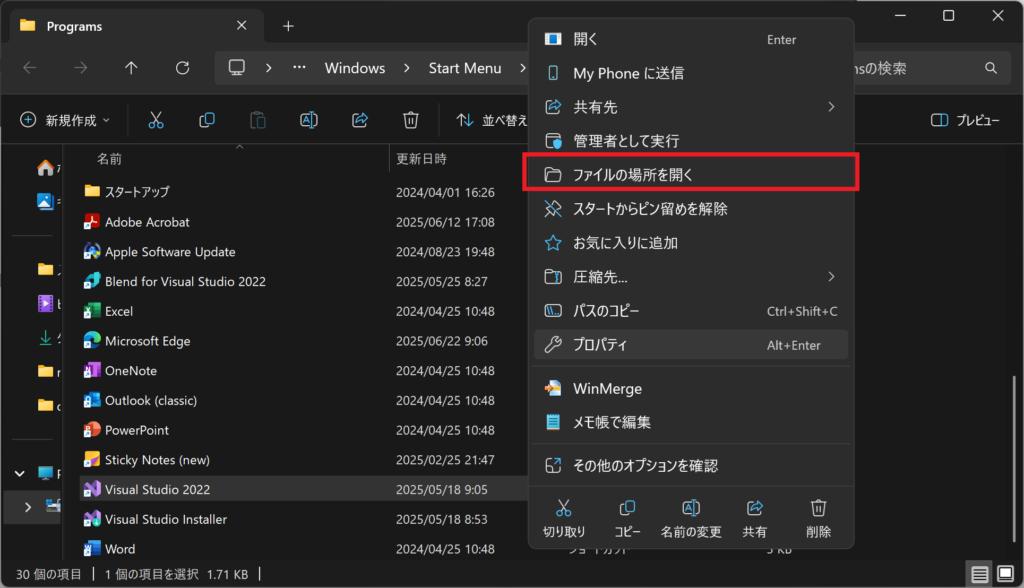Choose Copy as path

point(691,310)
